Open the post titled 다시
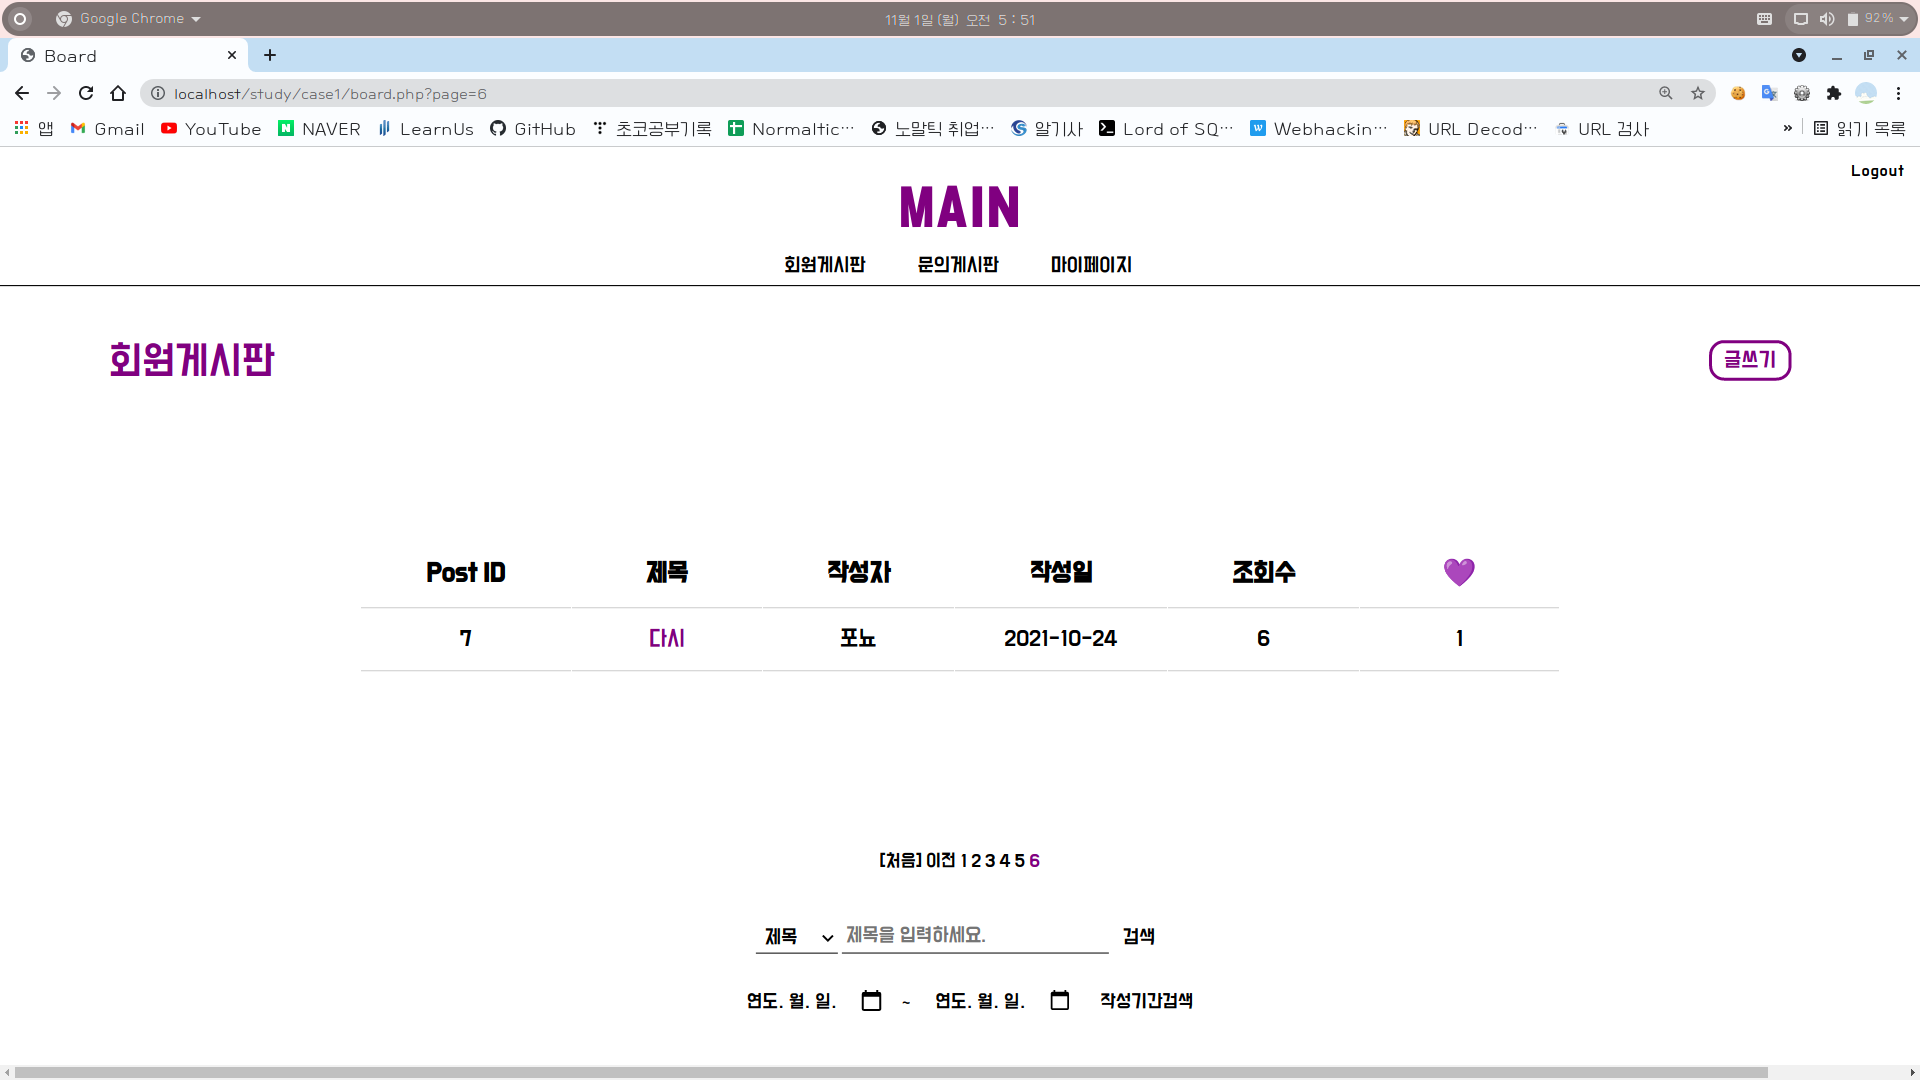 (x=667, y=638)
